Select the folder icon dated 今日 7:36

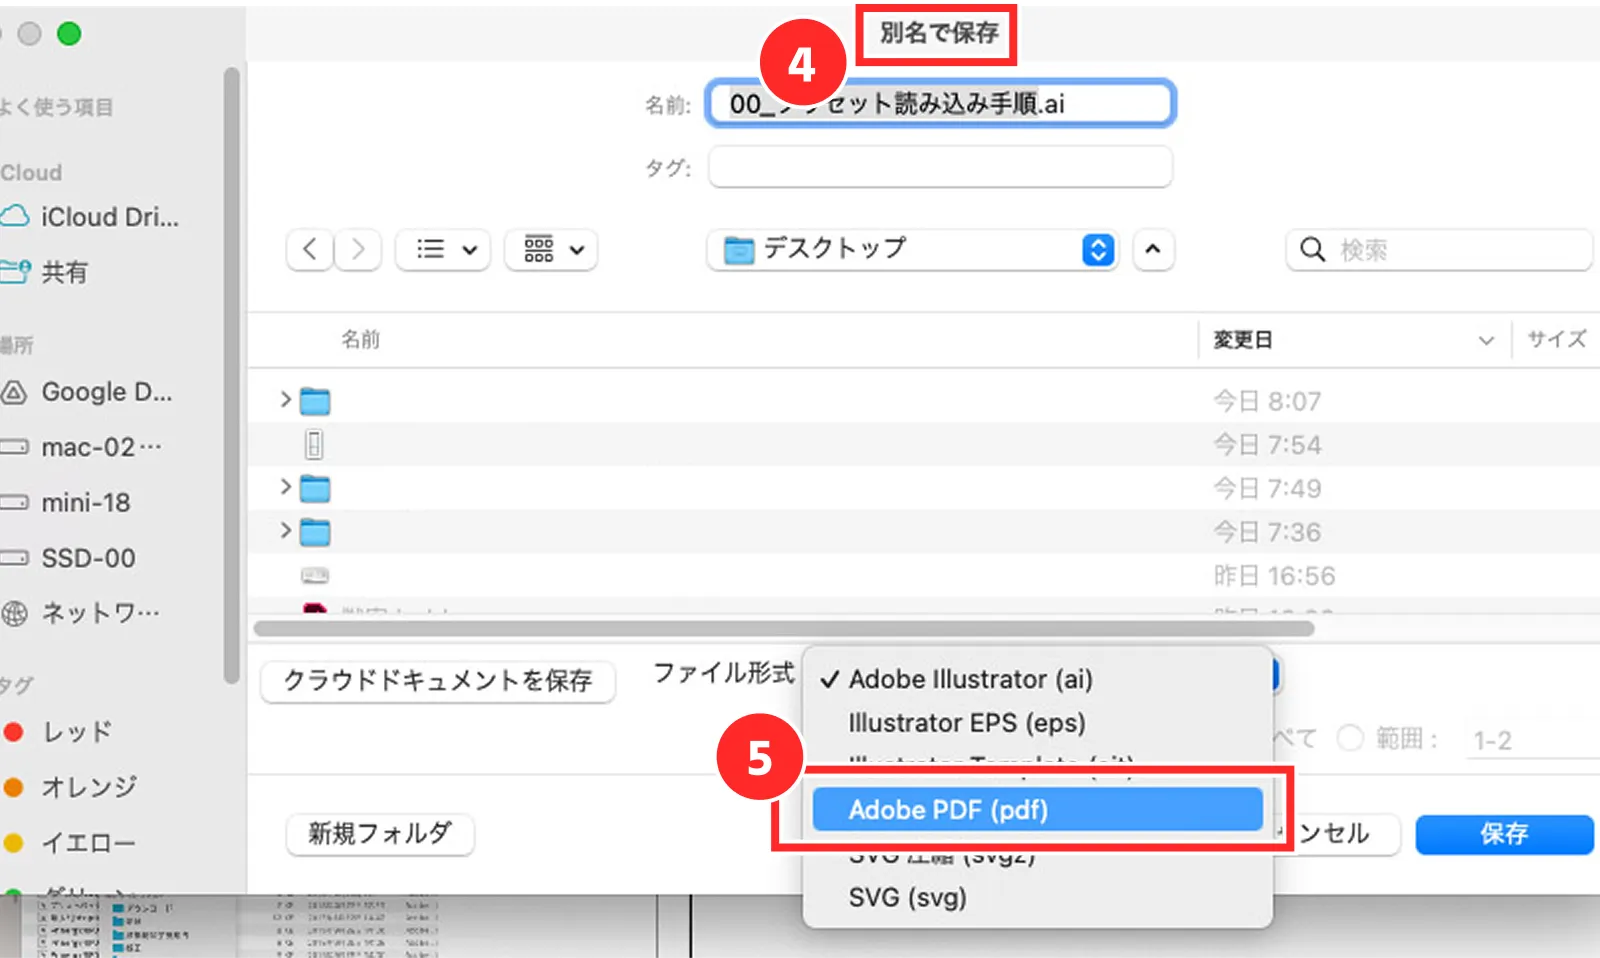[x=315, y=532]
